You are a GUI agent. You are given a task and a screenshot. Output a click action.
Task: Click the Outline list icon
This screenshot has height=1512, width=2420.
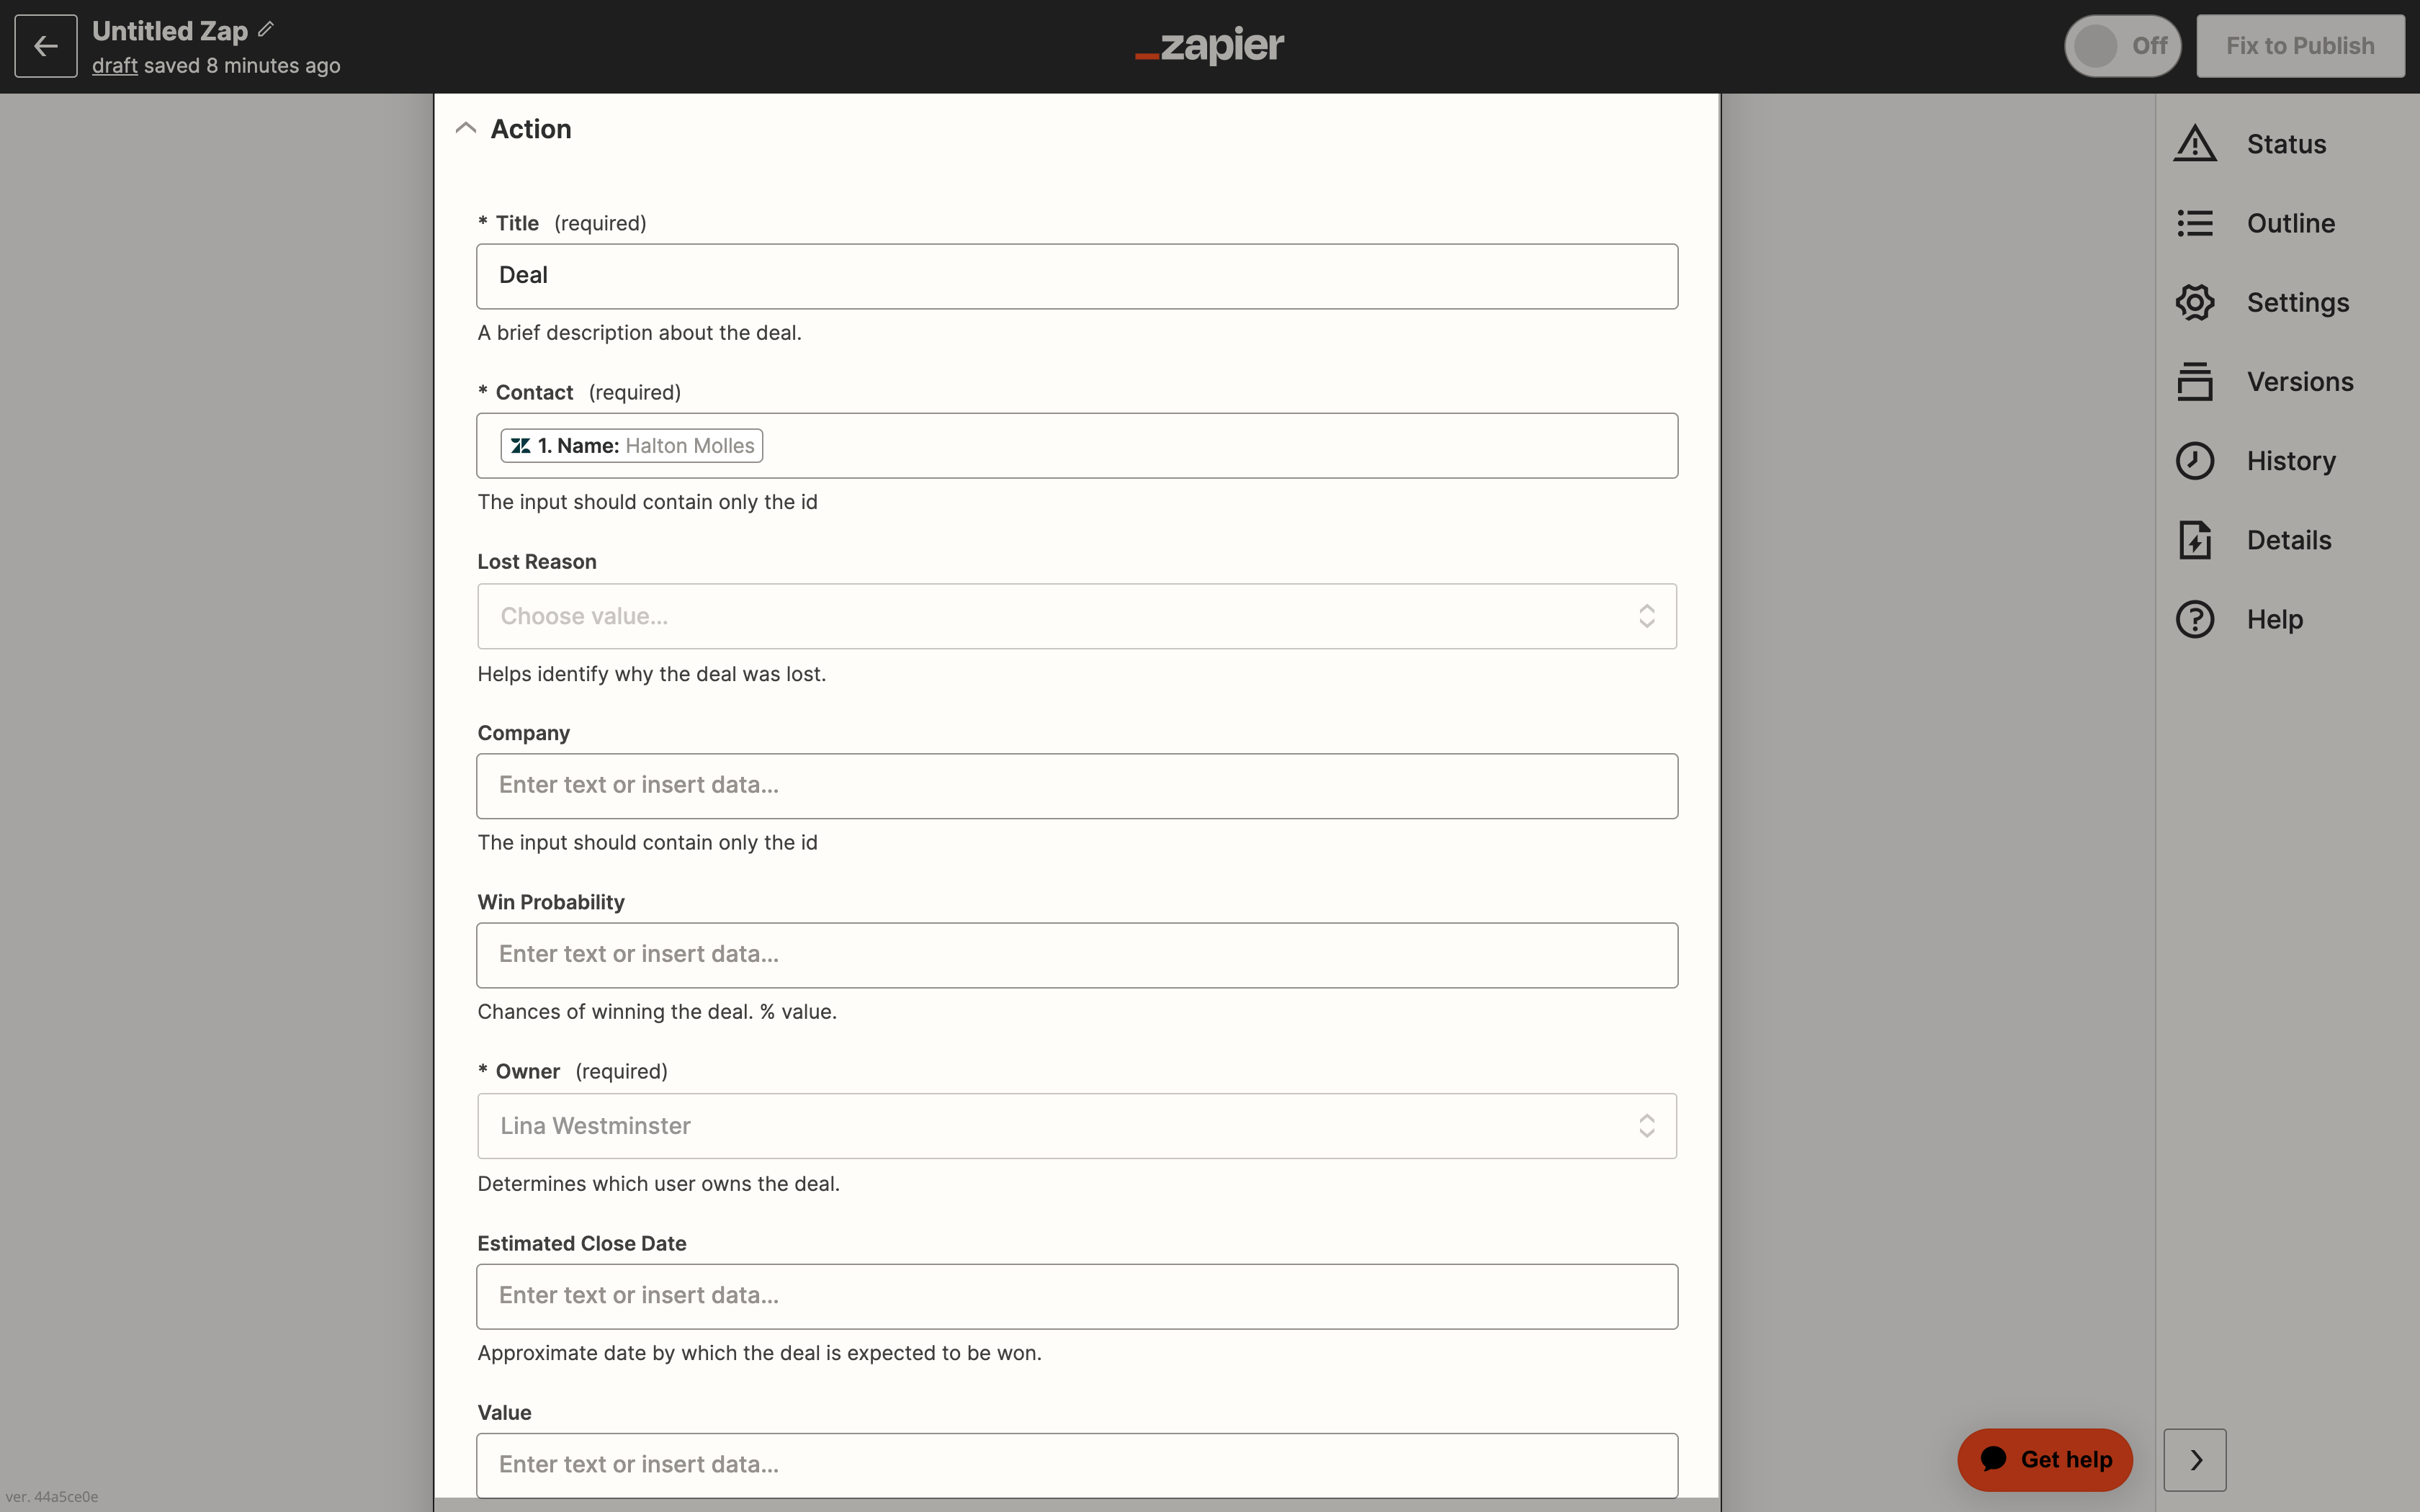coord(2195,223)
